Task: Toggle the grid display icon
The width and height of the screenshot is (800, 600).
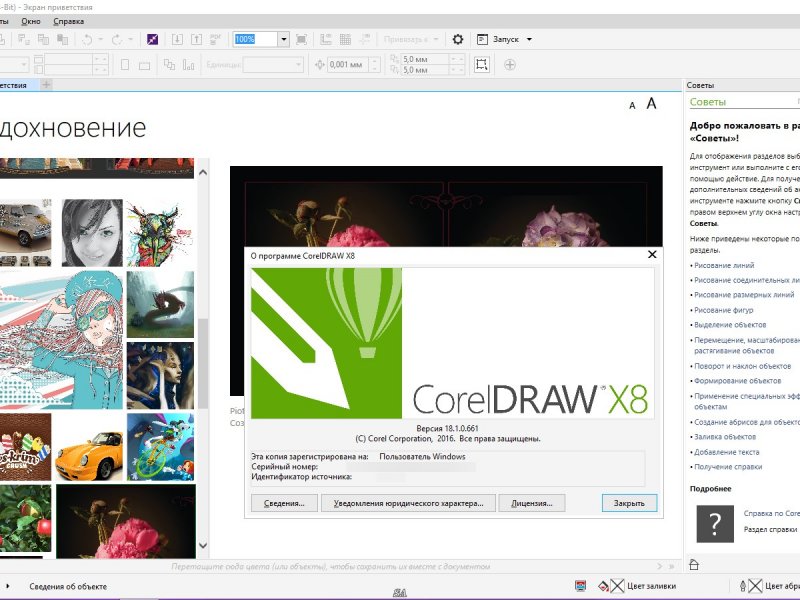Action: coord(345,39)
